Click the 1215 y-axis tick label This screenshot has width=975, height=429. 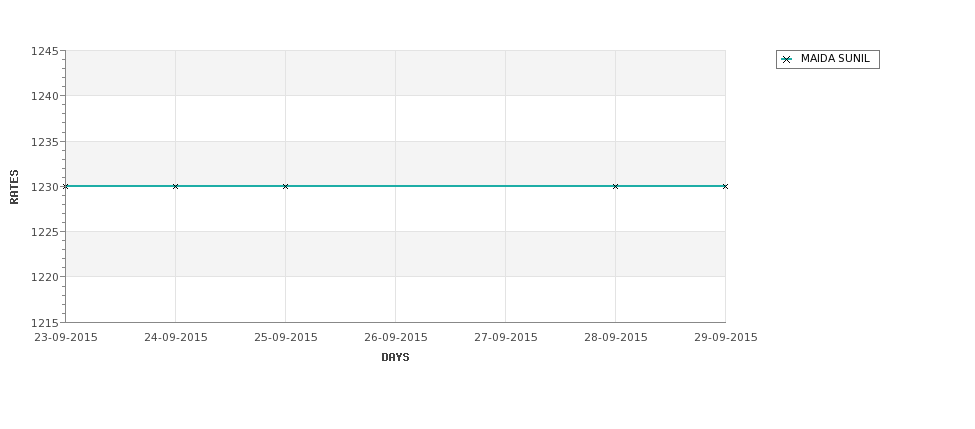(45, 323)
